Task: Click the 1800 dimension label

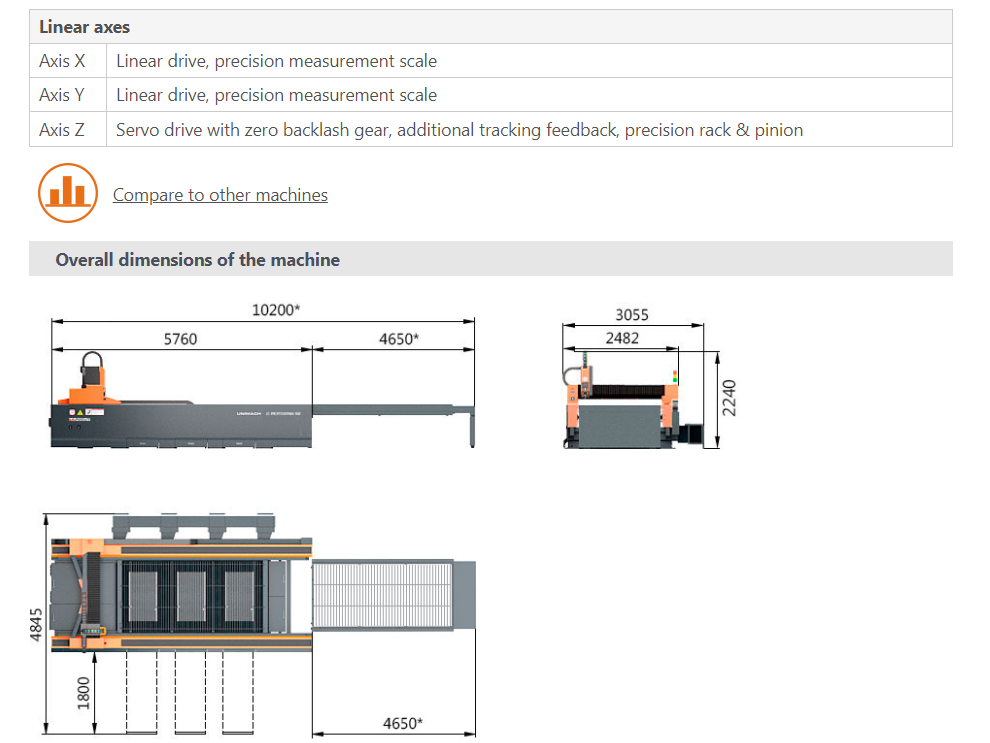Action: (83, 693)
